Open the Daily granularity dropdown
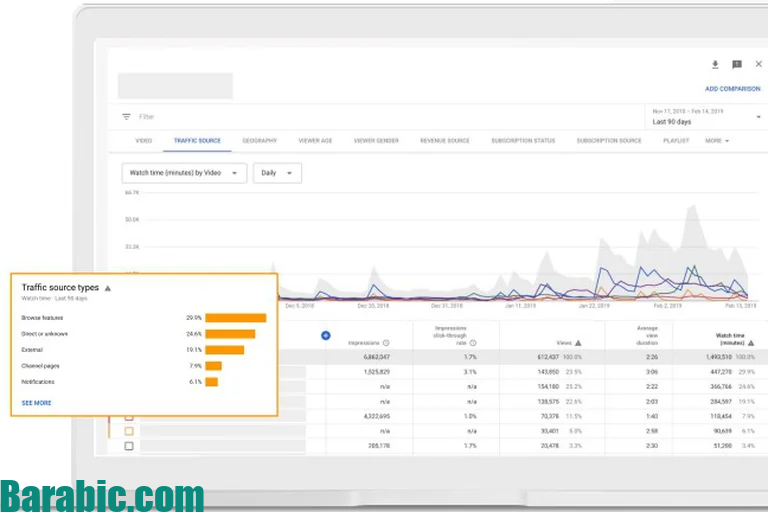The width and height of the screenshot is (768, 512). pyautogui.click(x=277, y=173)
